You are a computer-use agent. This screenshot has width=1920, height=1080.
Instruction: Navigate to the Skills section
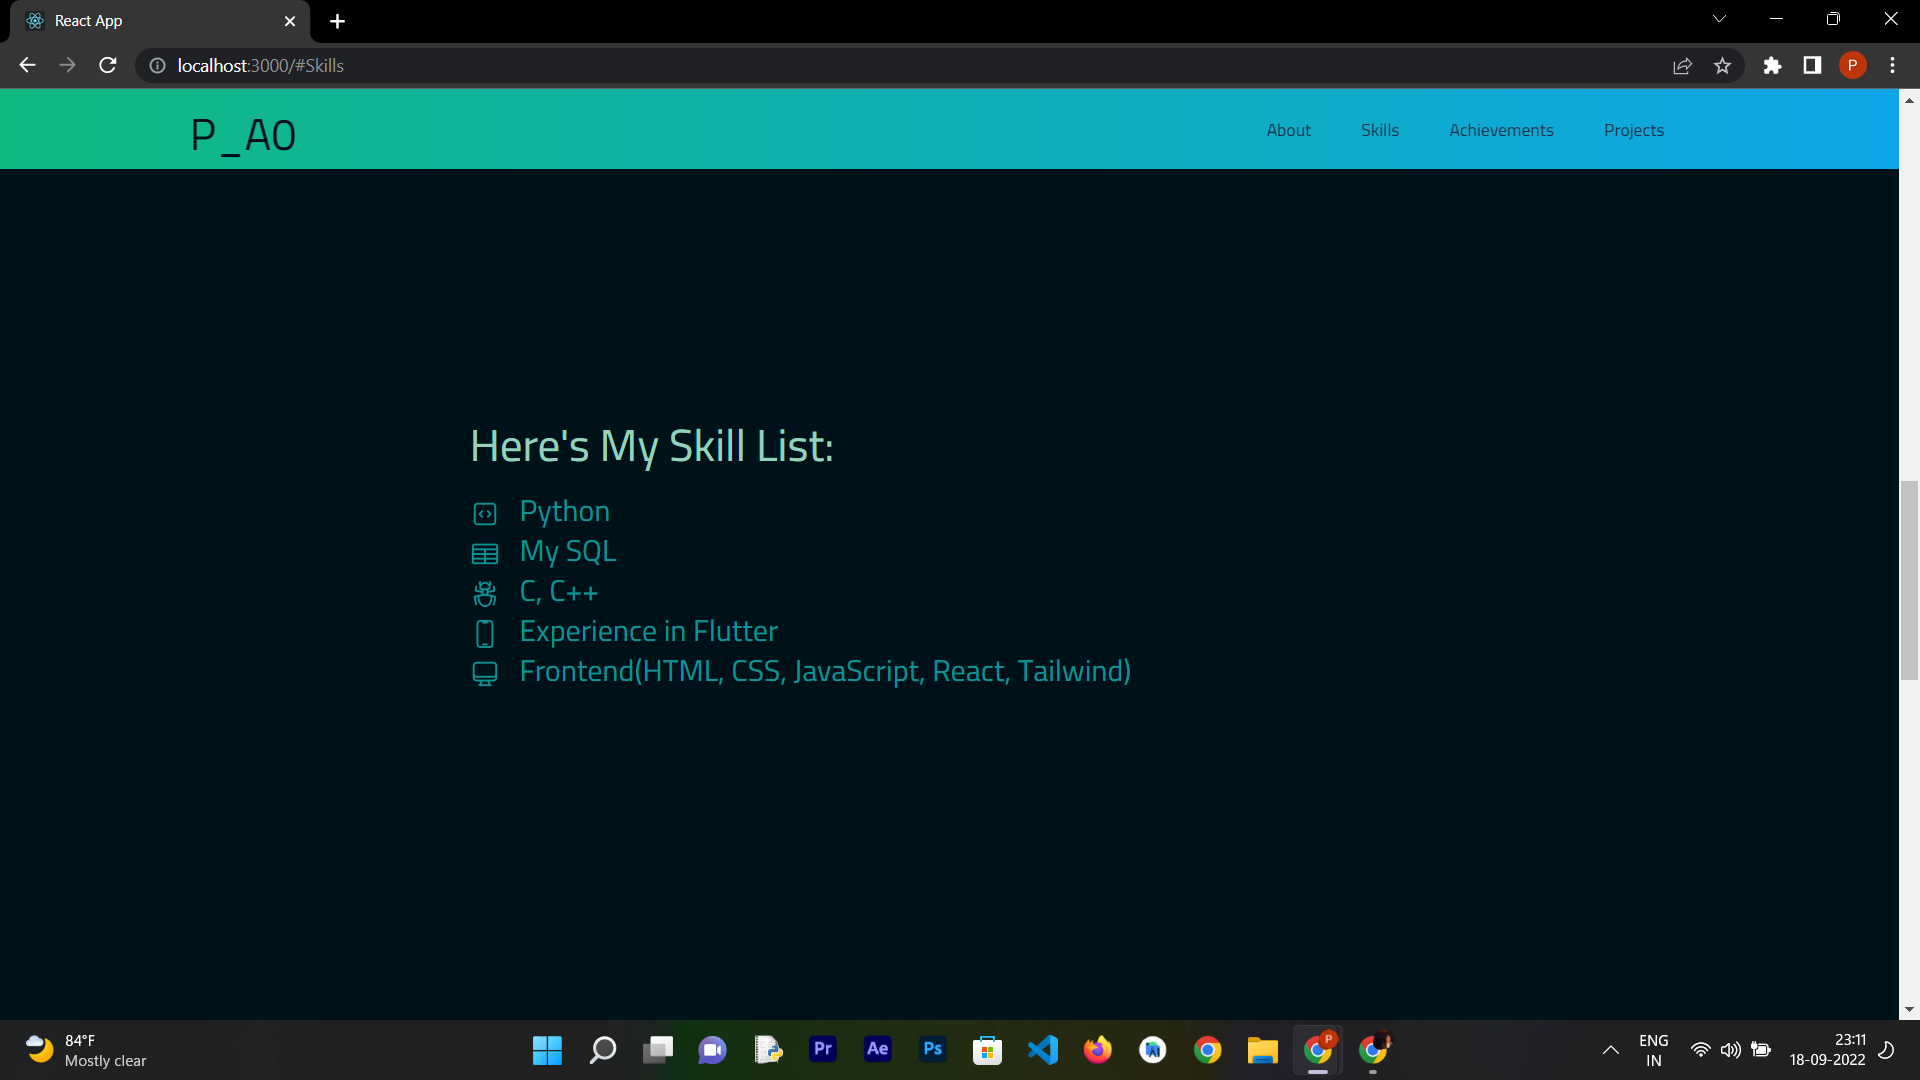coord(1379,130)
